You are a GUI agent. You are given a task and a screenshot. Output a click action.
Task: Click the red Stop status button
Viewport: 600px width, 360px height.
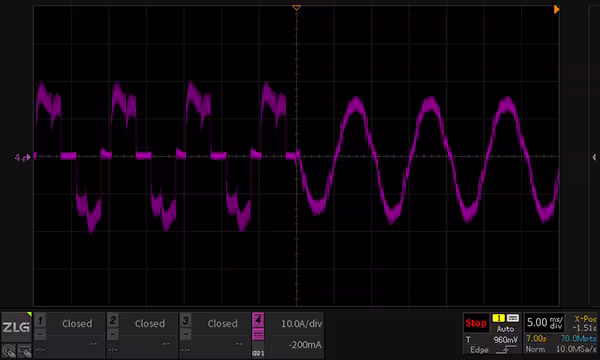[x=476, y=323]
